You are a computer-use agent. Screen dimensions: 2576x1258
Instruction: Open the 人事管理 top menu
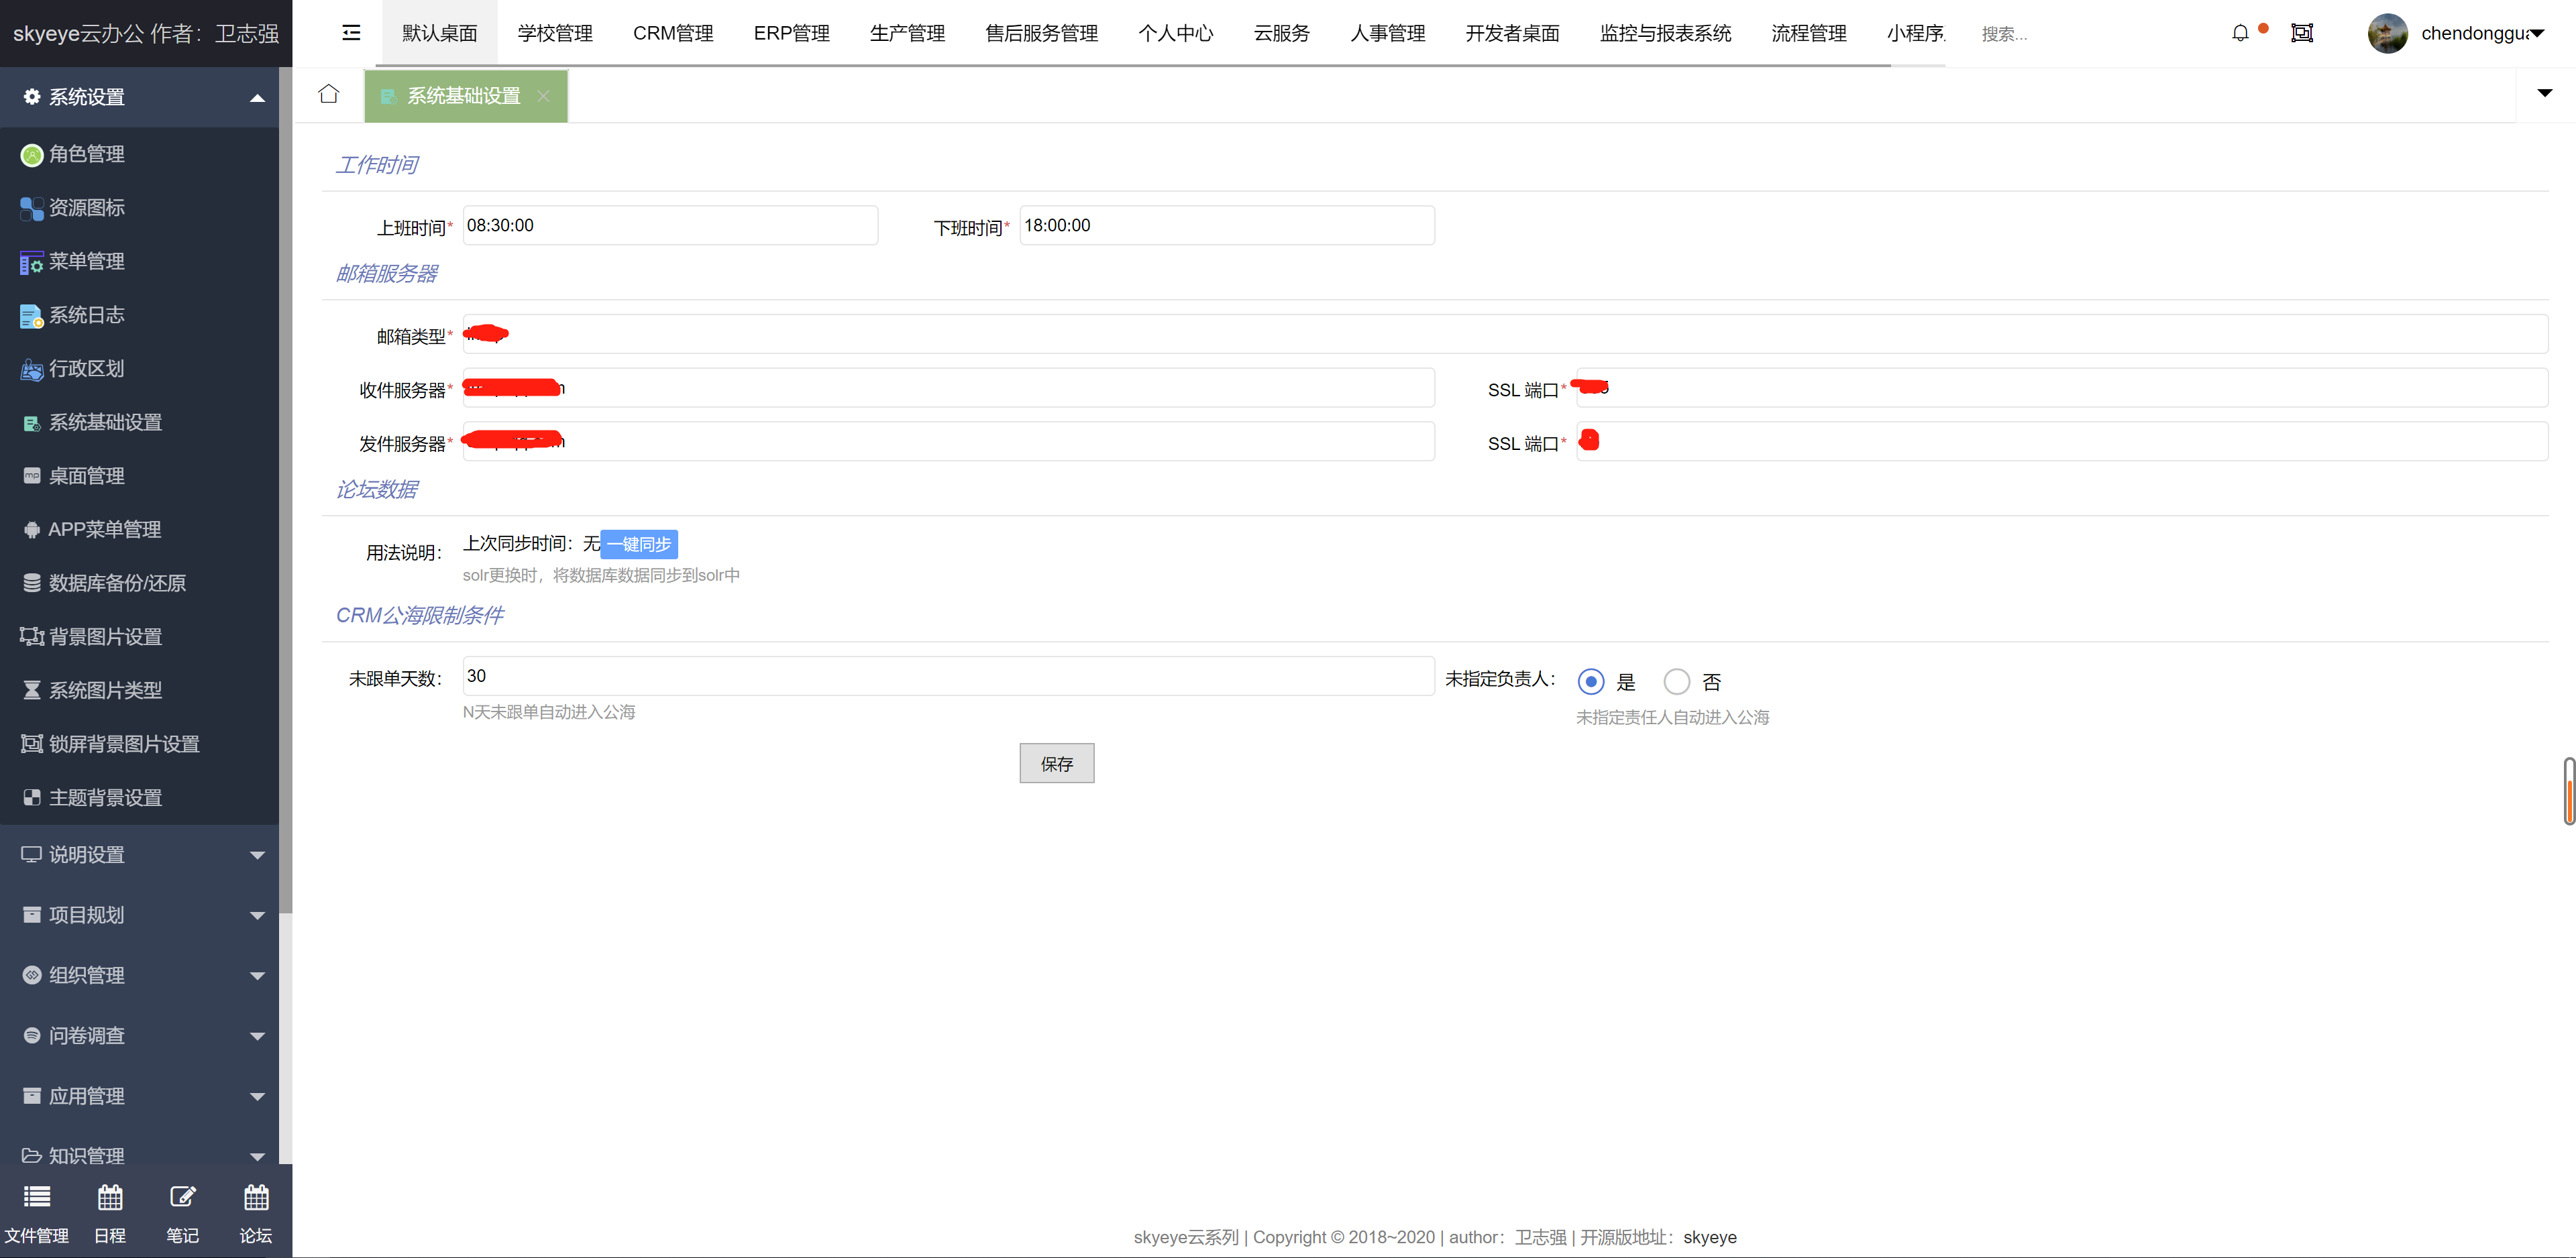click(1387, 33)
